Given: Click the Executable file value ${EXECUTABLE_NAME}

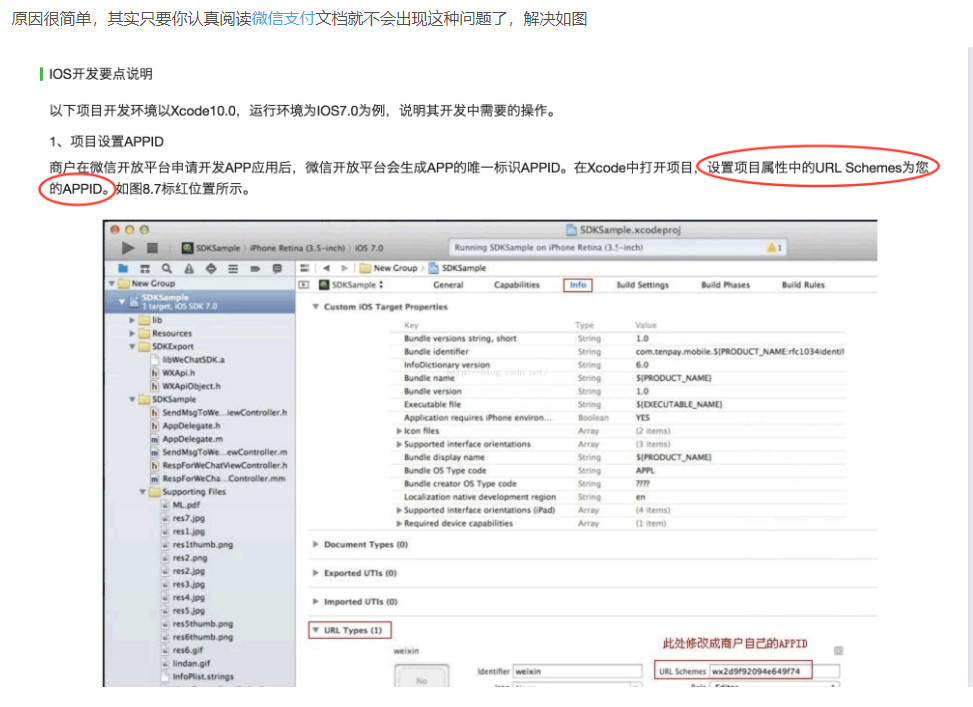Looking at the screenshot, I should point(679,405).
